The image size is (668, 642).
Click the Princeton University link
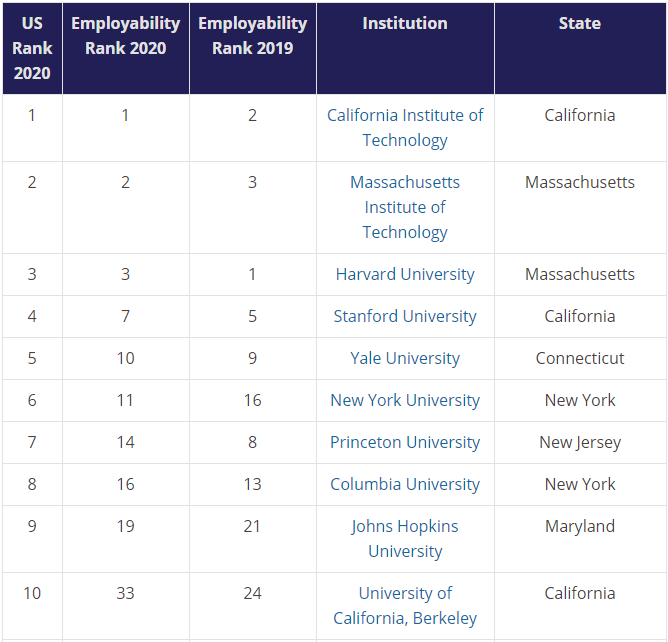(405, 442)
